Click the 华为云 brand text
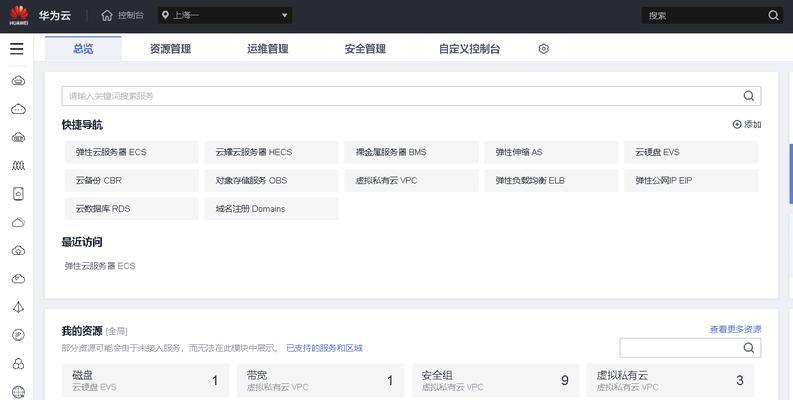 pos(55,15)
